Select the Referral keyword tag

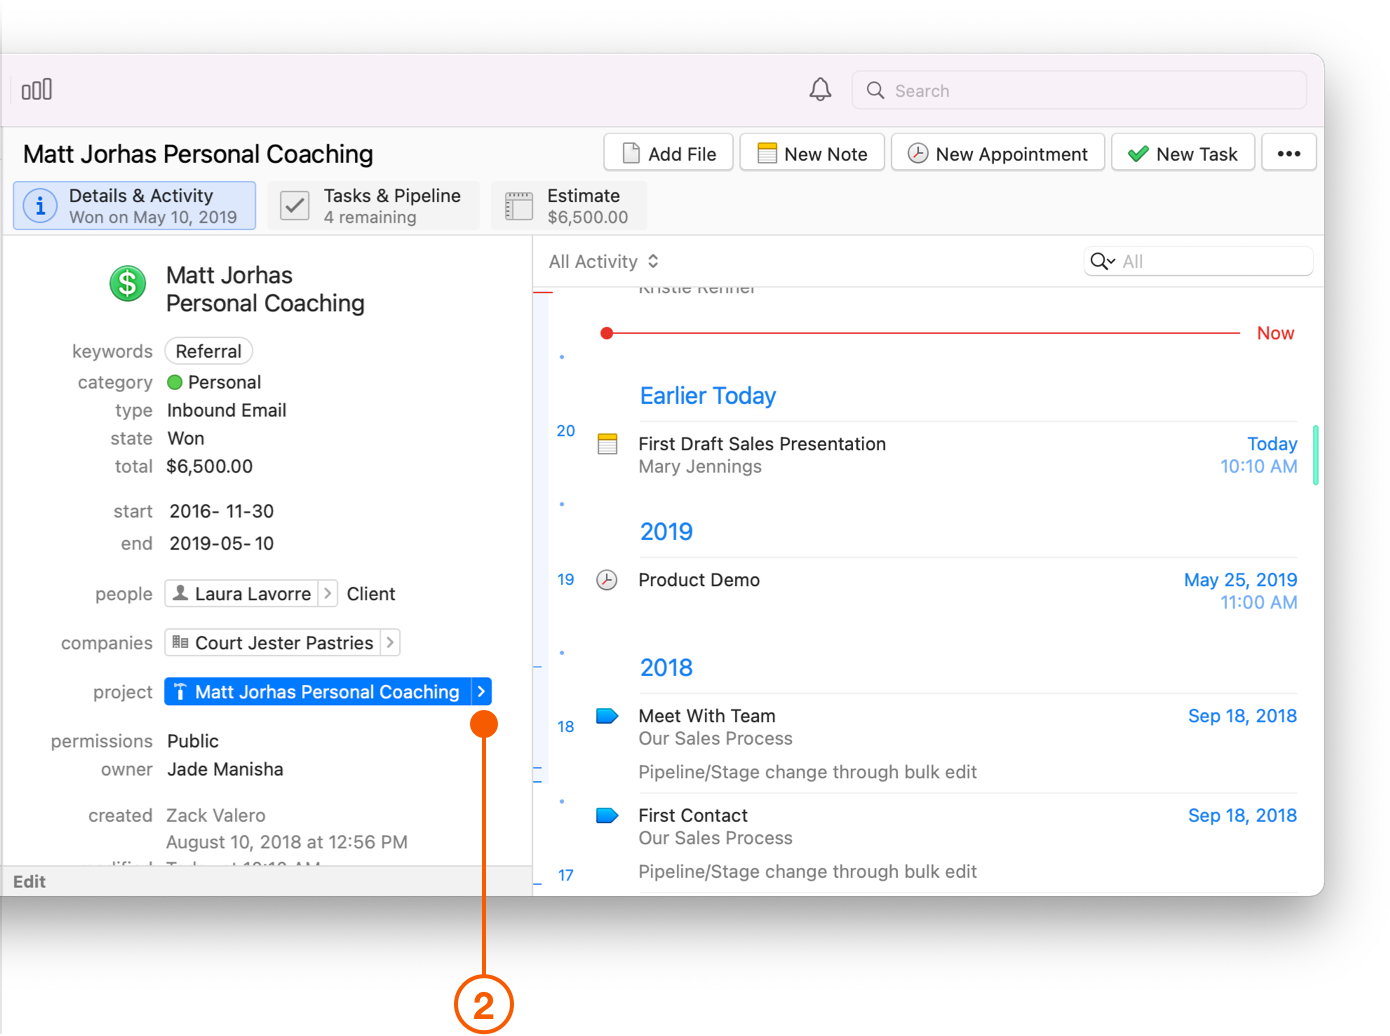coord(208,351)
